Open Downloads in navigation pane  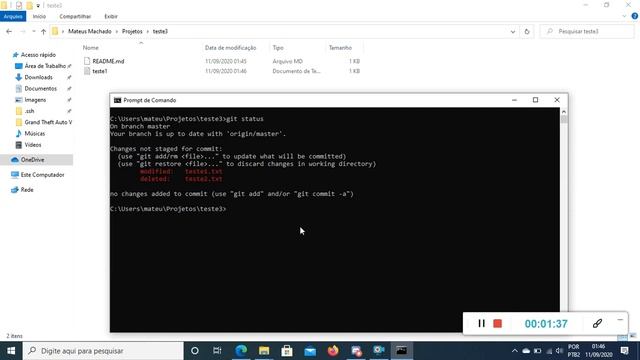point(38,77)
